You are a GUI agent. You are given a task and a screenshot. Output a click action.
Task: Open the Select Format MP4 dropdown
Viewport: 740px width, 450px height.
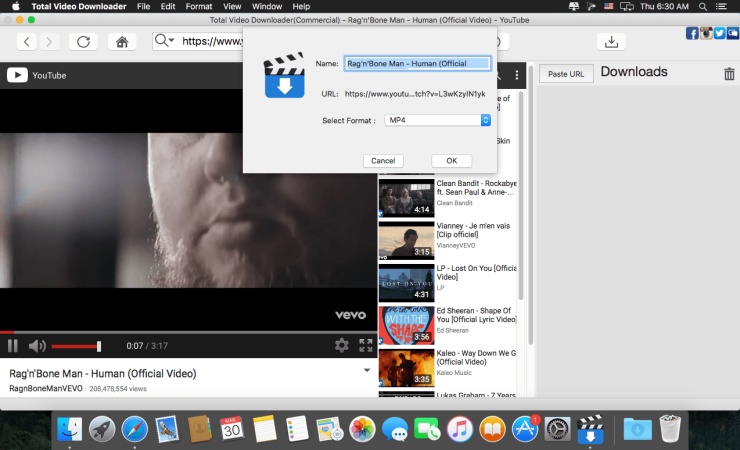click(437, 120)
